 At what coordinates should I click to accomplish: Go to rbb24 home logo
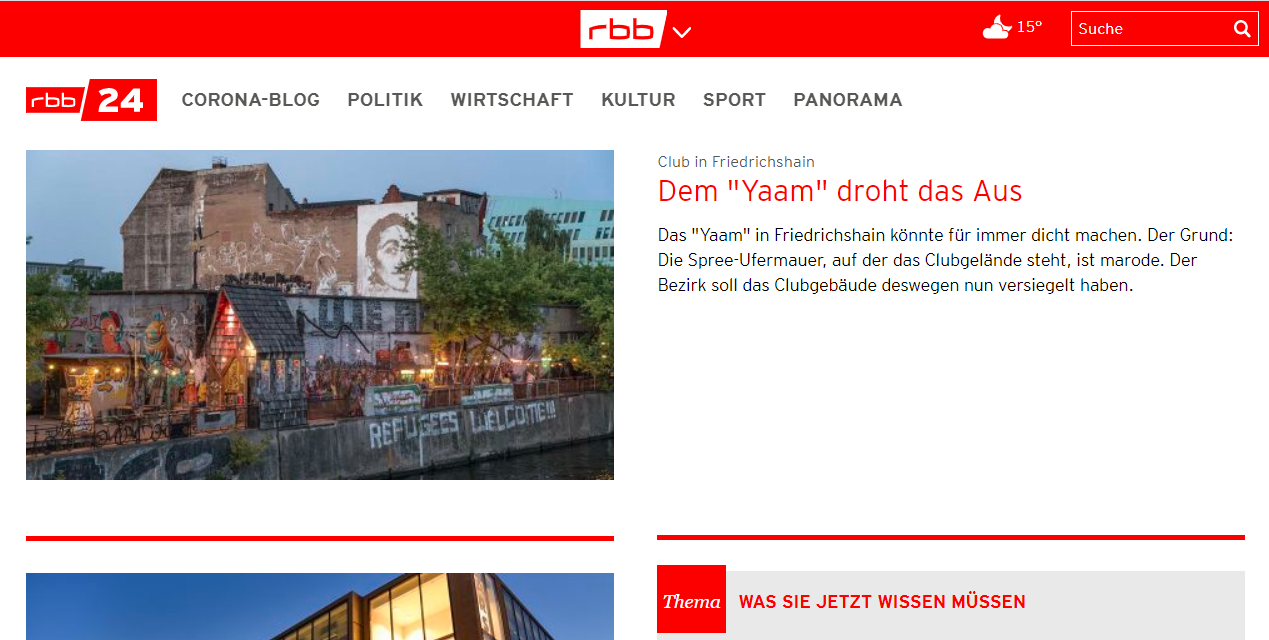pos(91,100)
